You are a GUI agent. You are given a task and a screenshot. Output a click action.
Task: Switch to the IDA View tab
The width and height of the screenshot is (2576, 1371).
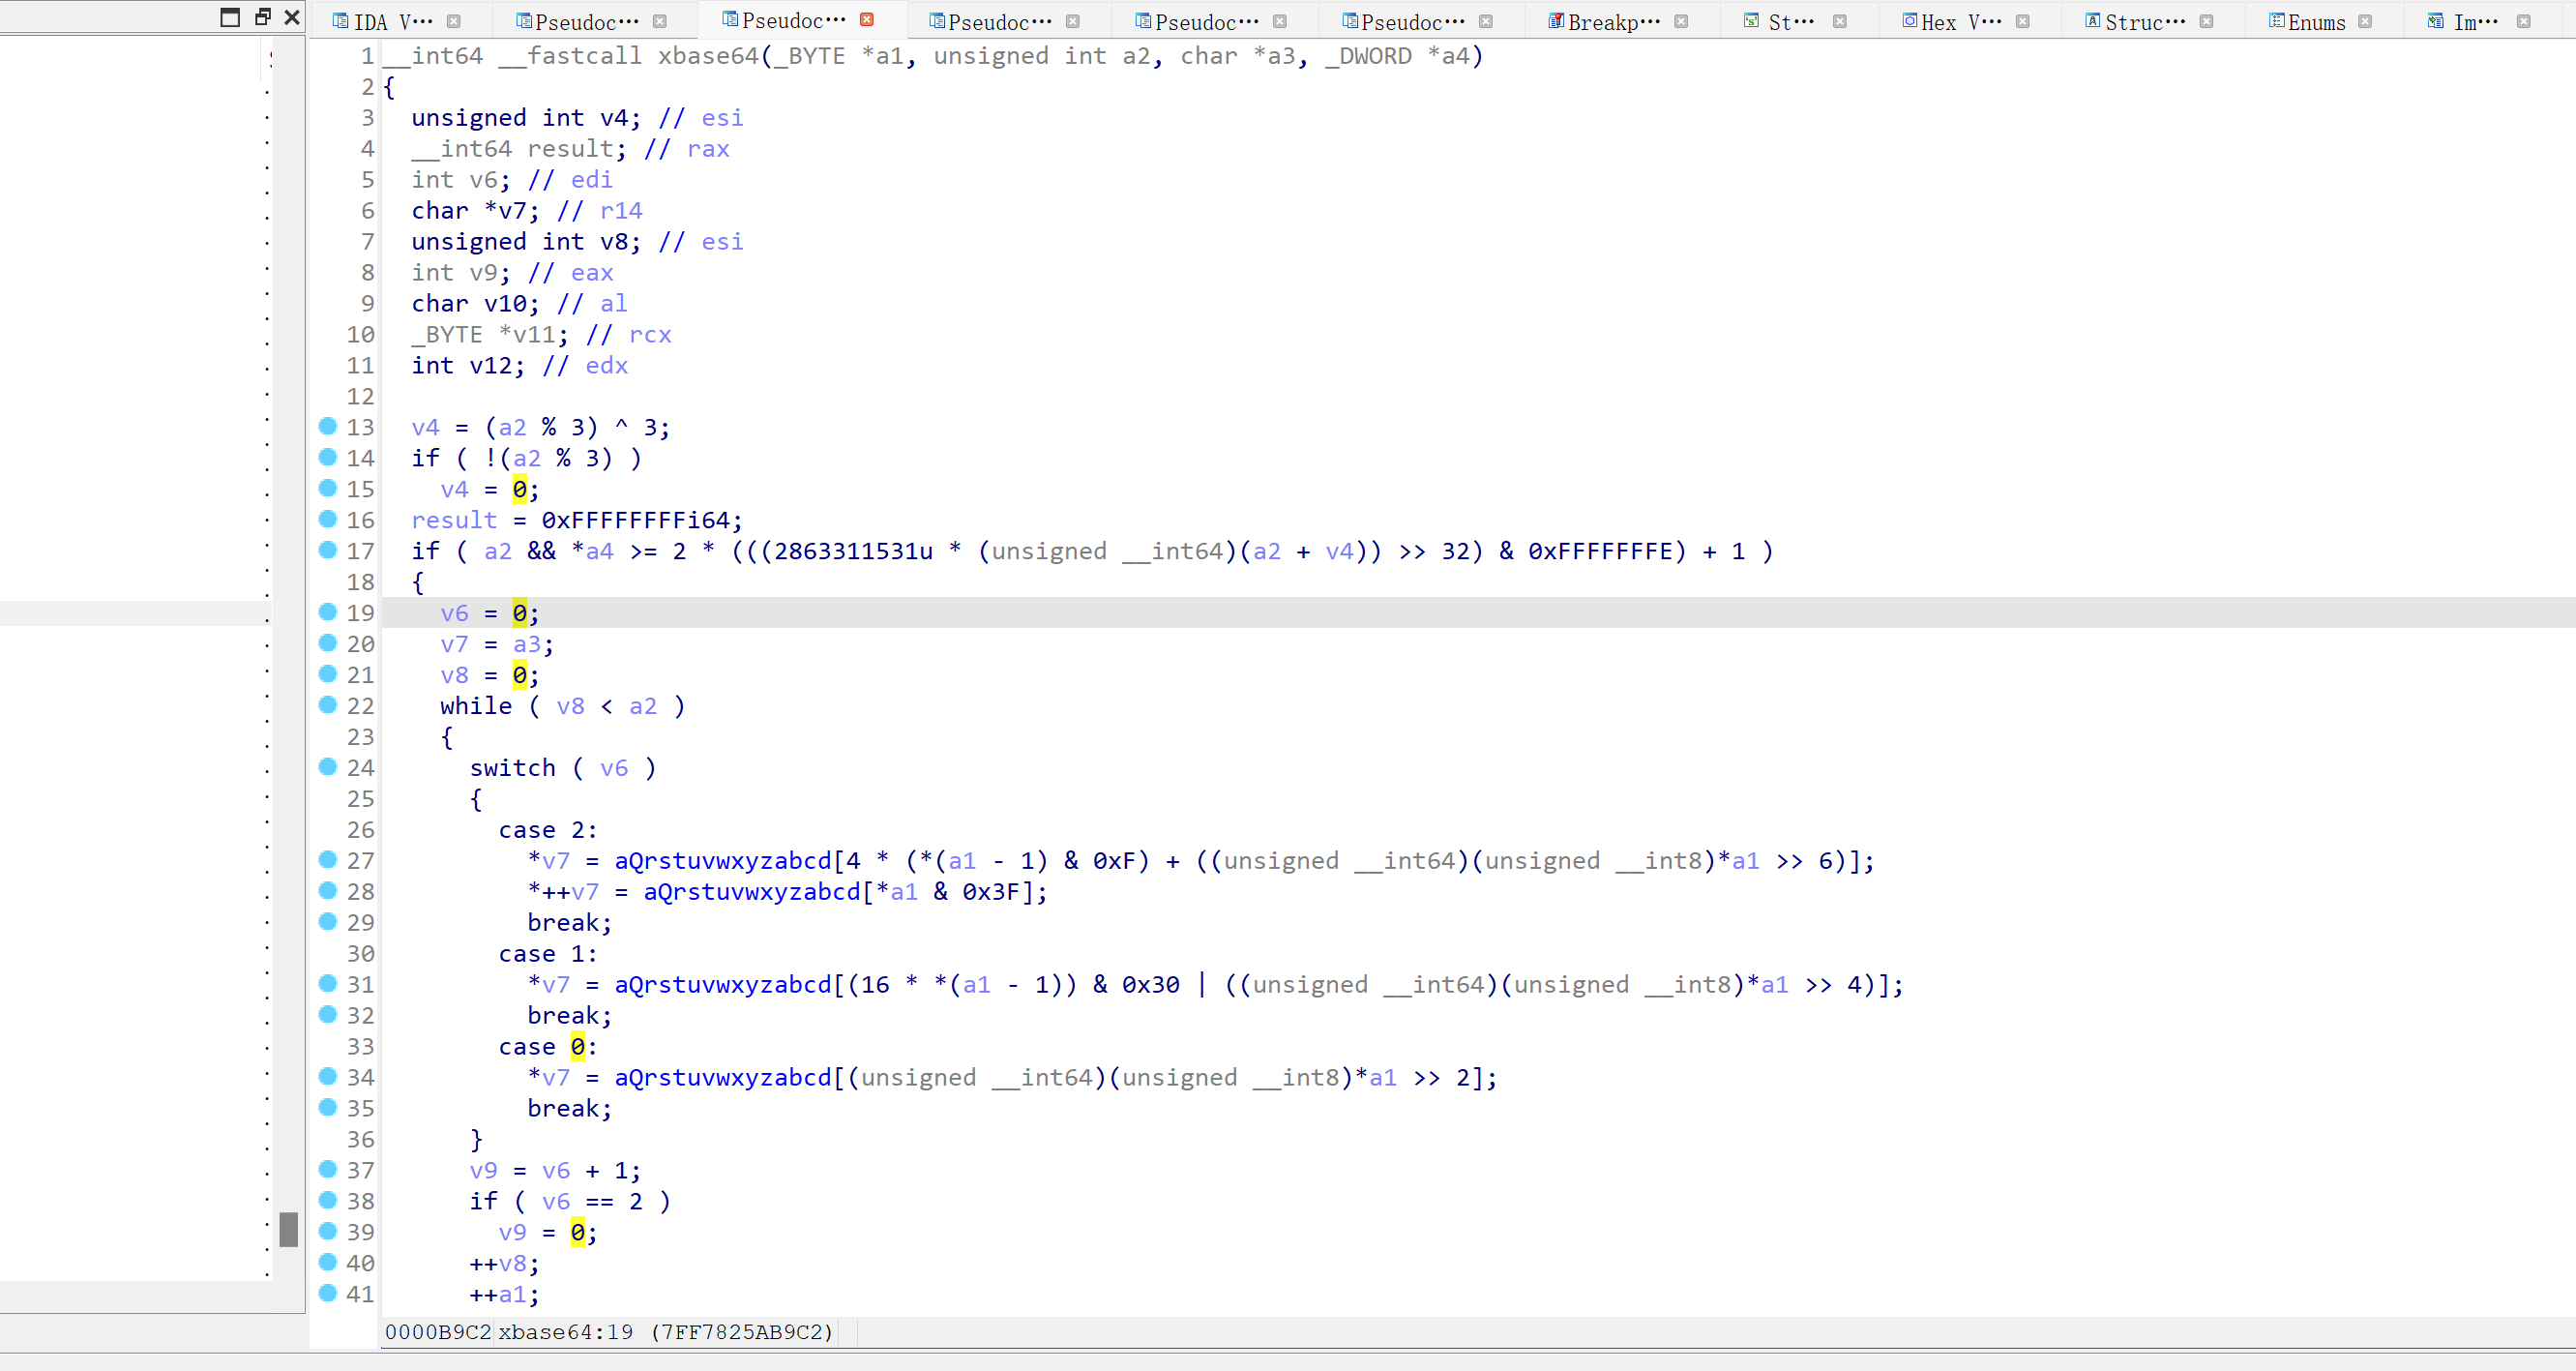393,21
